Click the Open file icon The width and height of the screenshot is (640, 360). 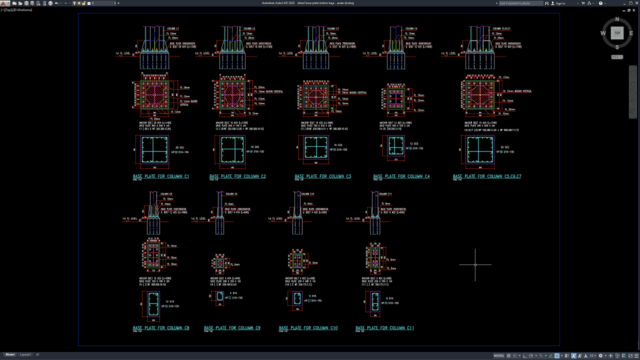click(x=20, y=3)
